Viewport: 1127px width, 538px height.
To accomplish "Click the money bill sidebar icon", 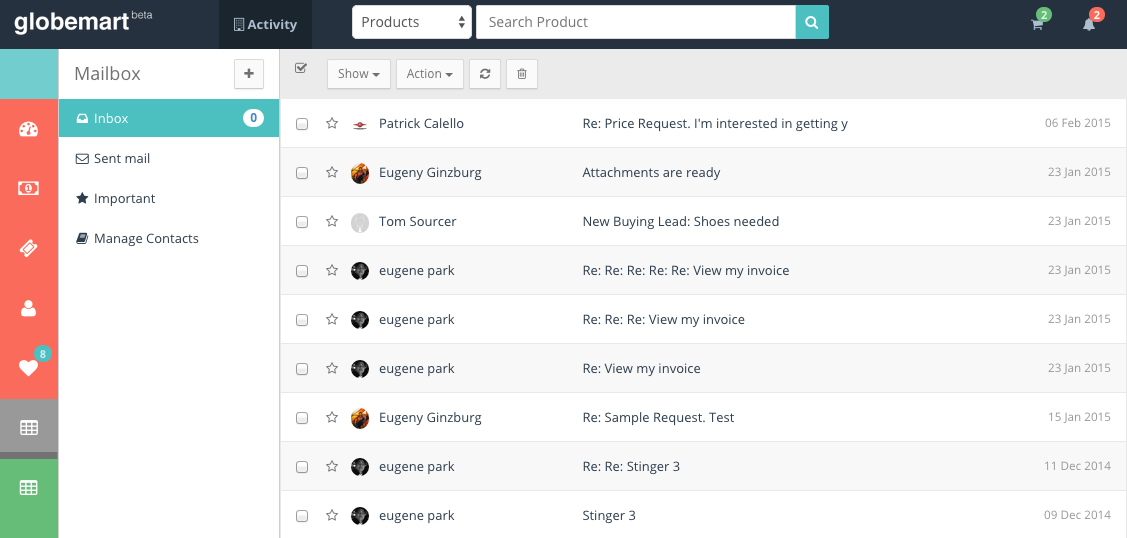I will (28, 188).
